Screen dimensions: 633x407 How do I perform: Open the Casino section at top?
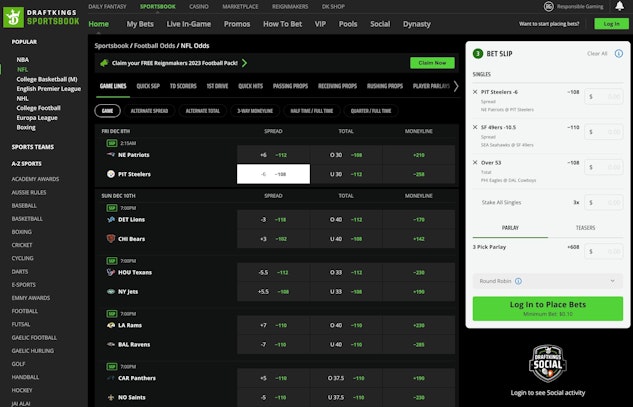pos(199,6)
